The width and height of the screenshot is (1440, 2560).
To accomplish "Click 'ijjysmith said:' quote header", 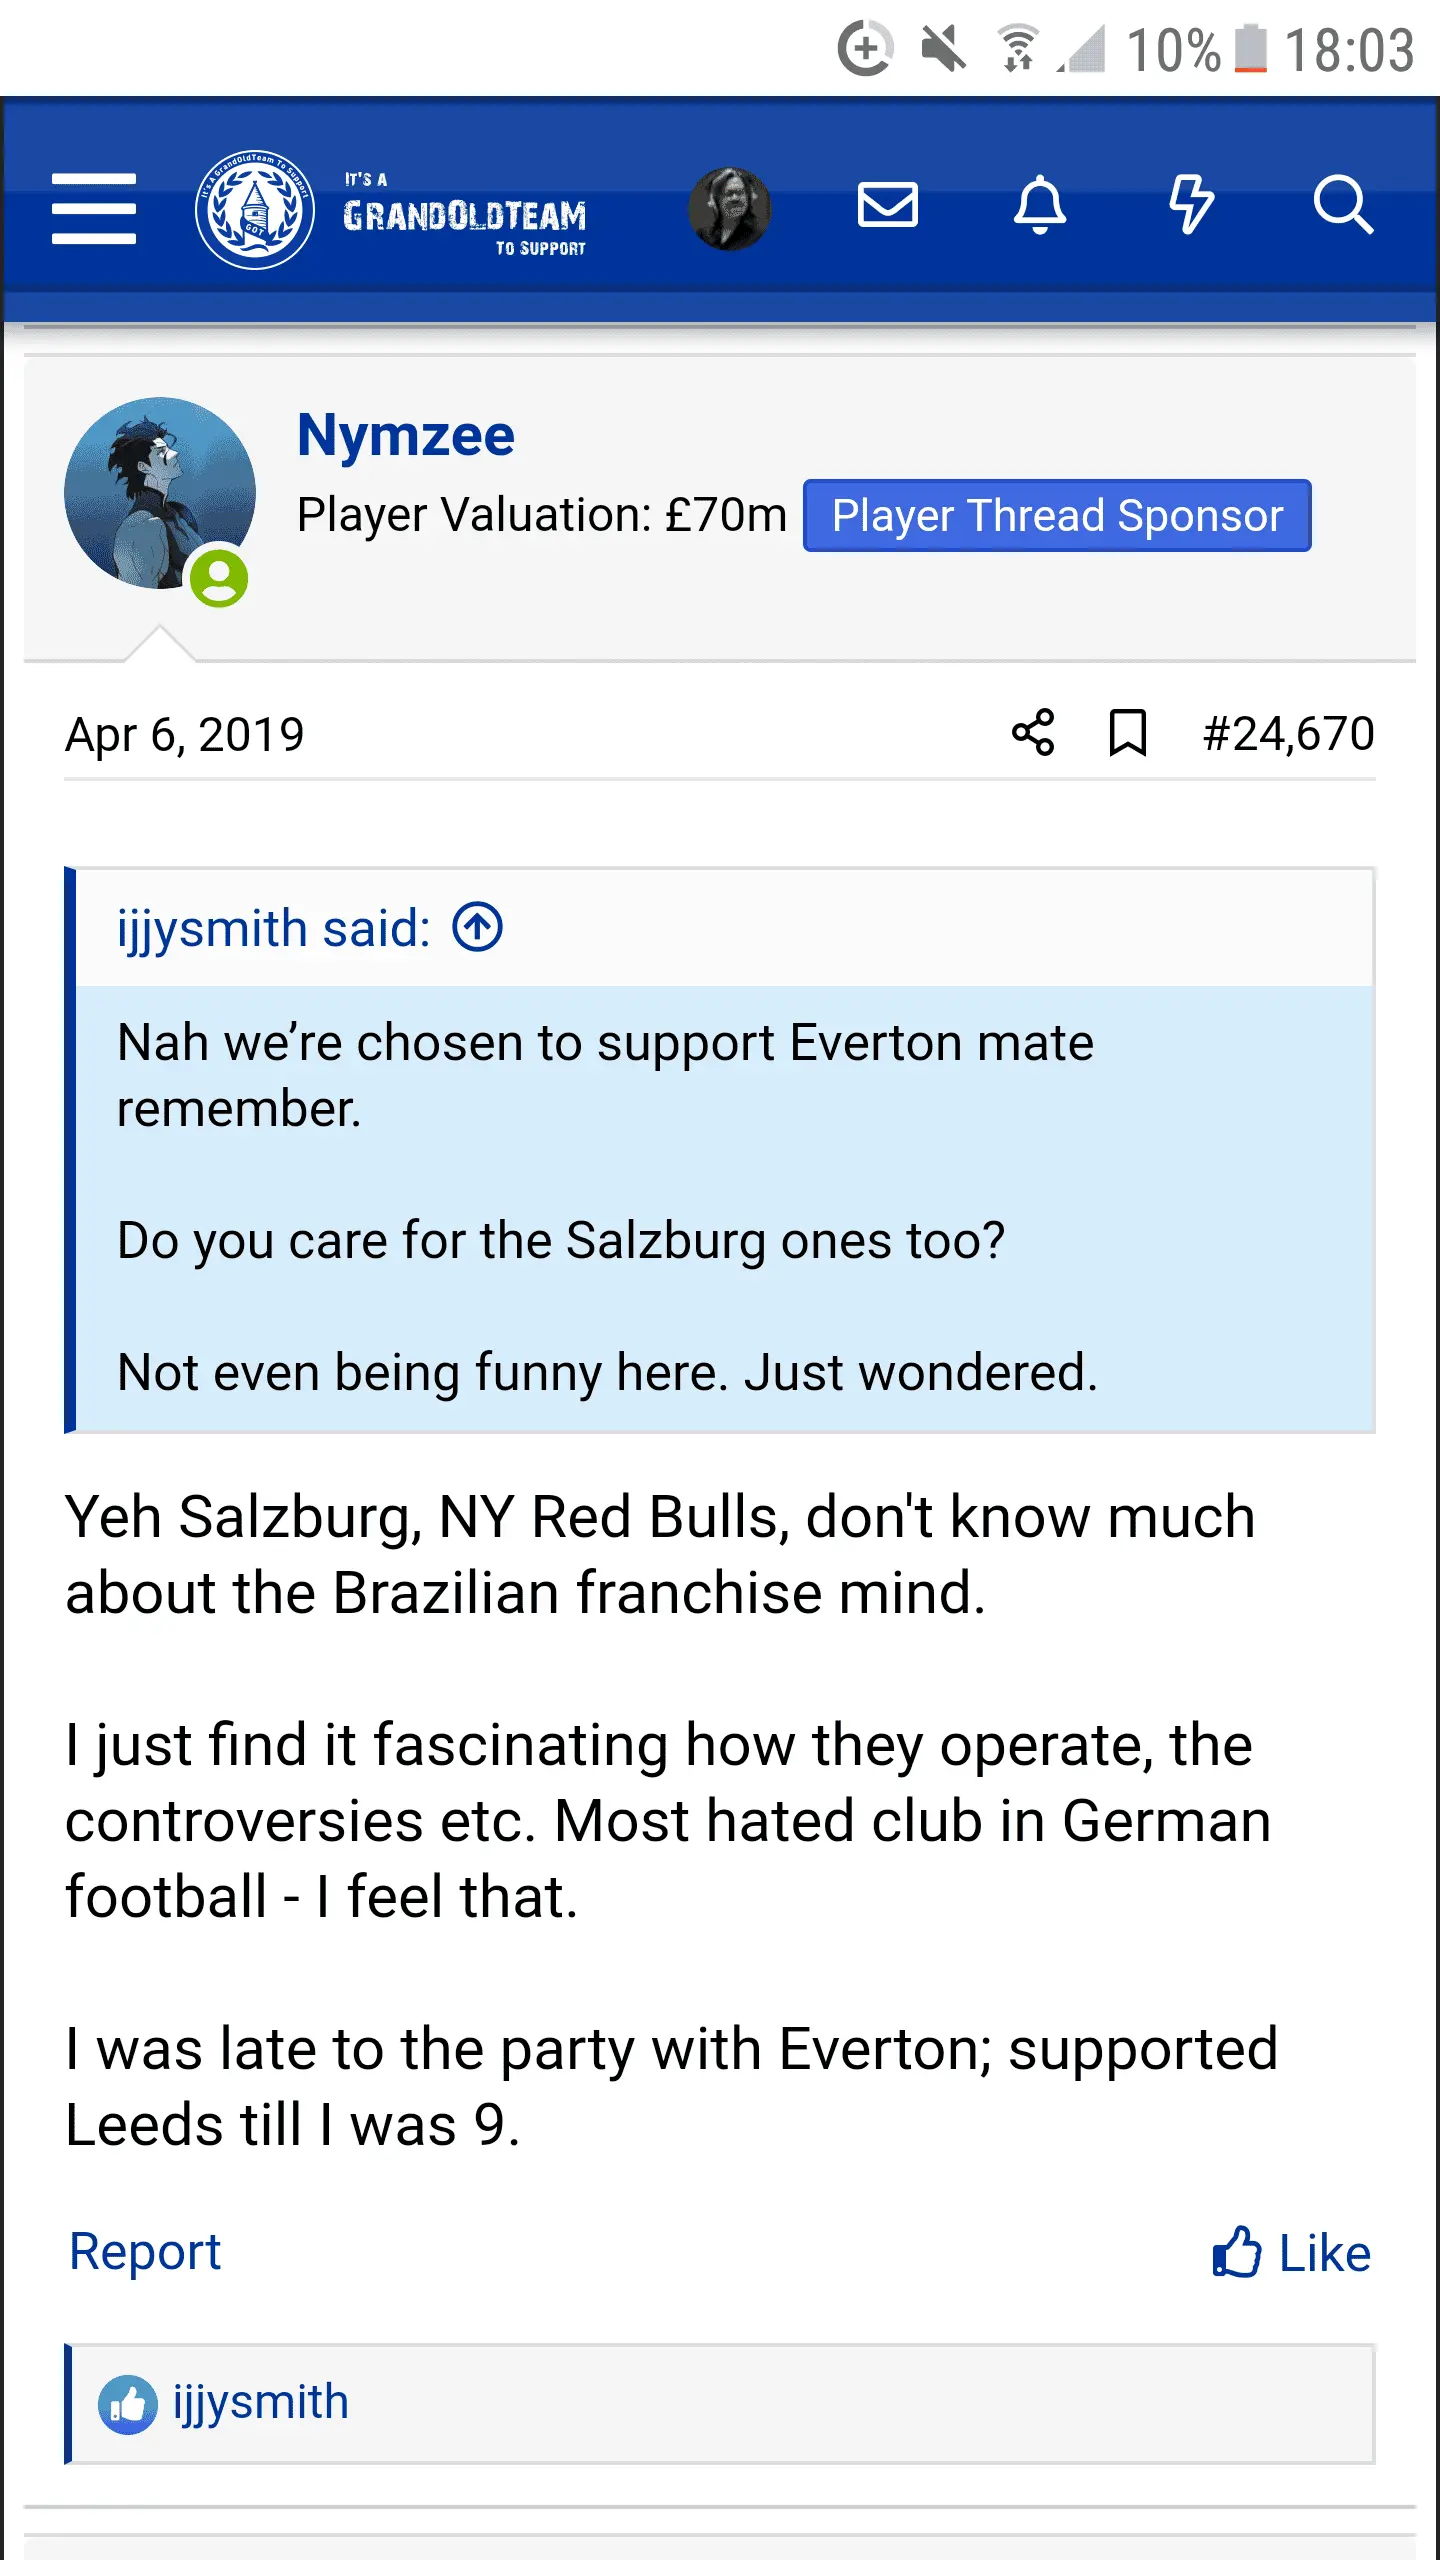I will (273, 929).
